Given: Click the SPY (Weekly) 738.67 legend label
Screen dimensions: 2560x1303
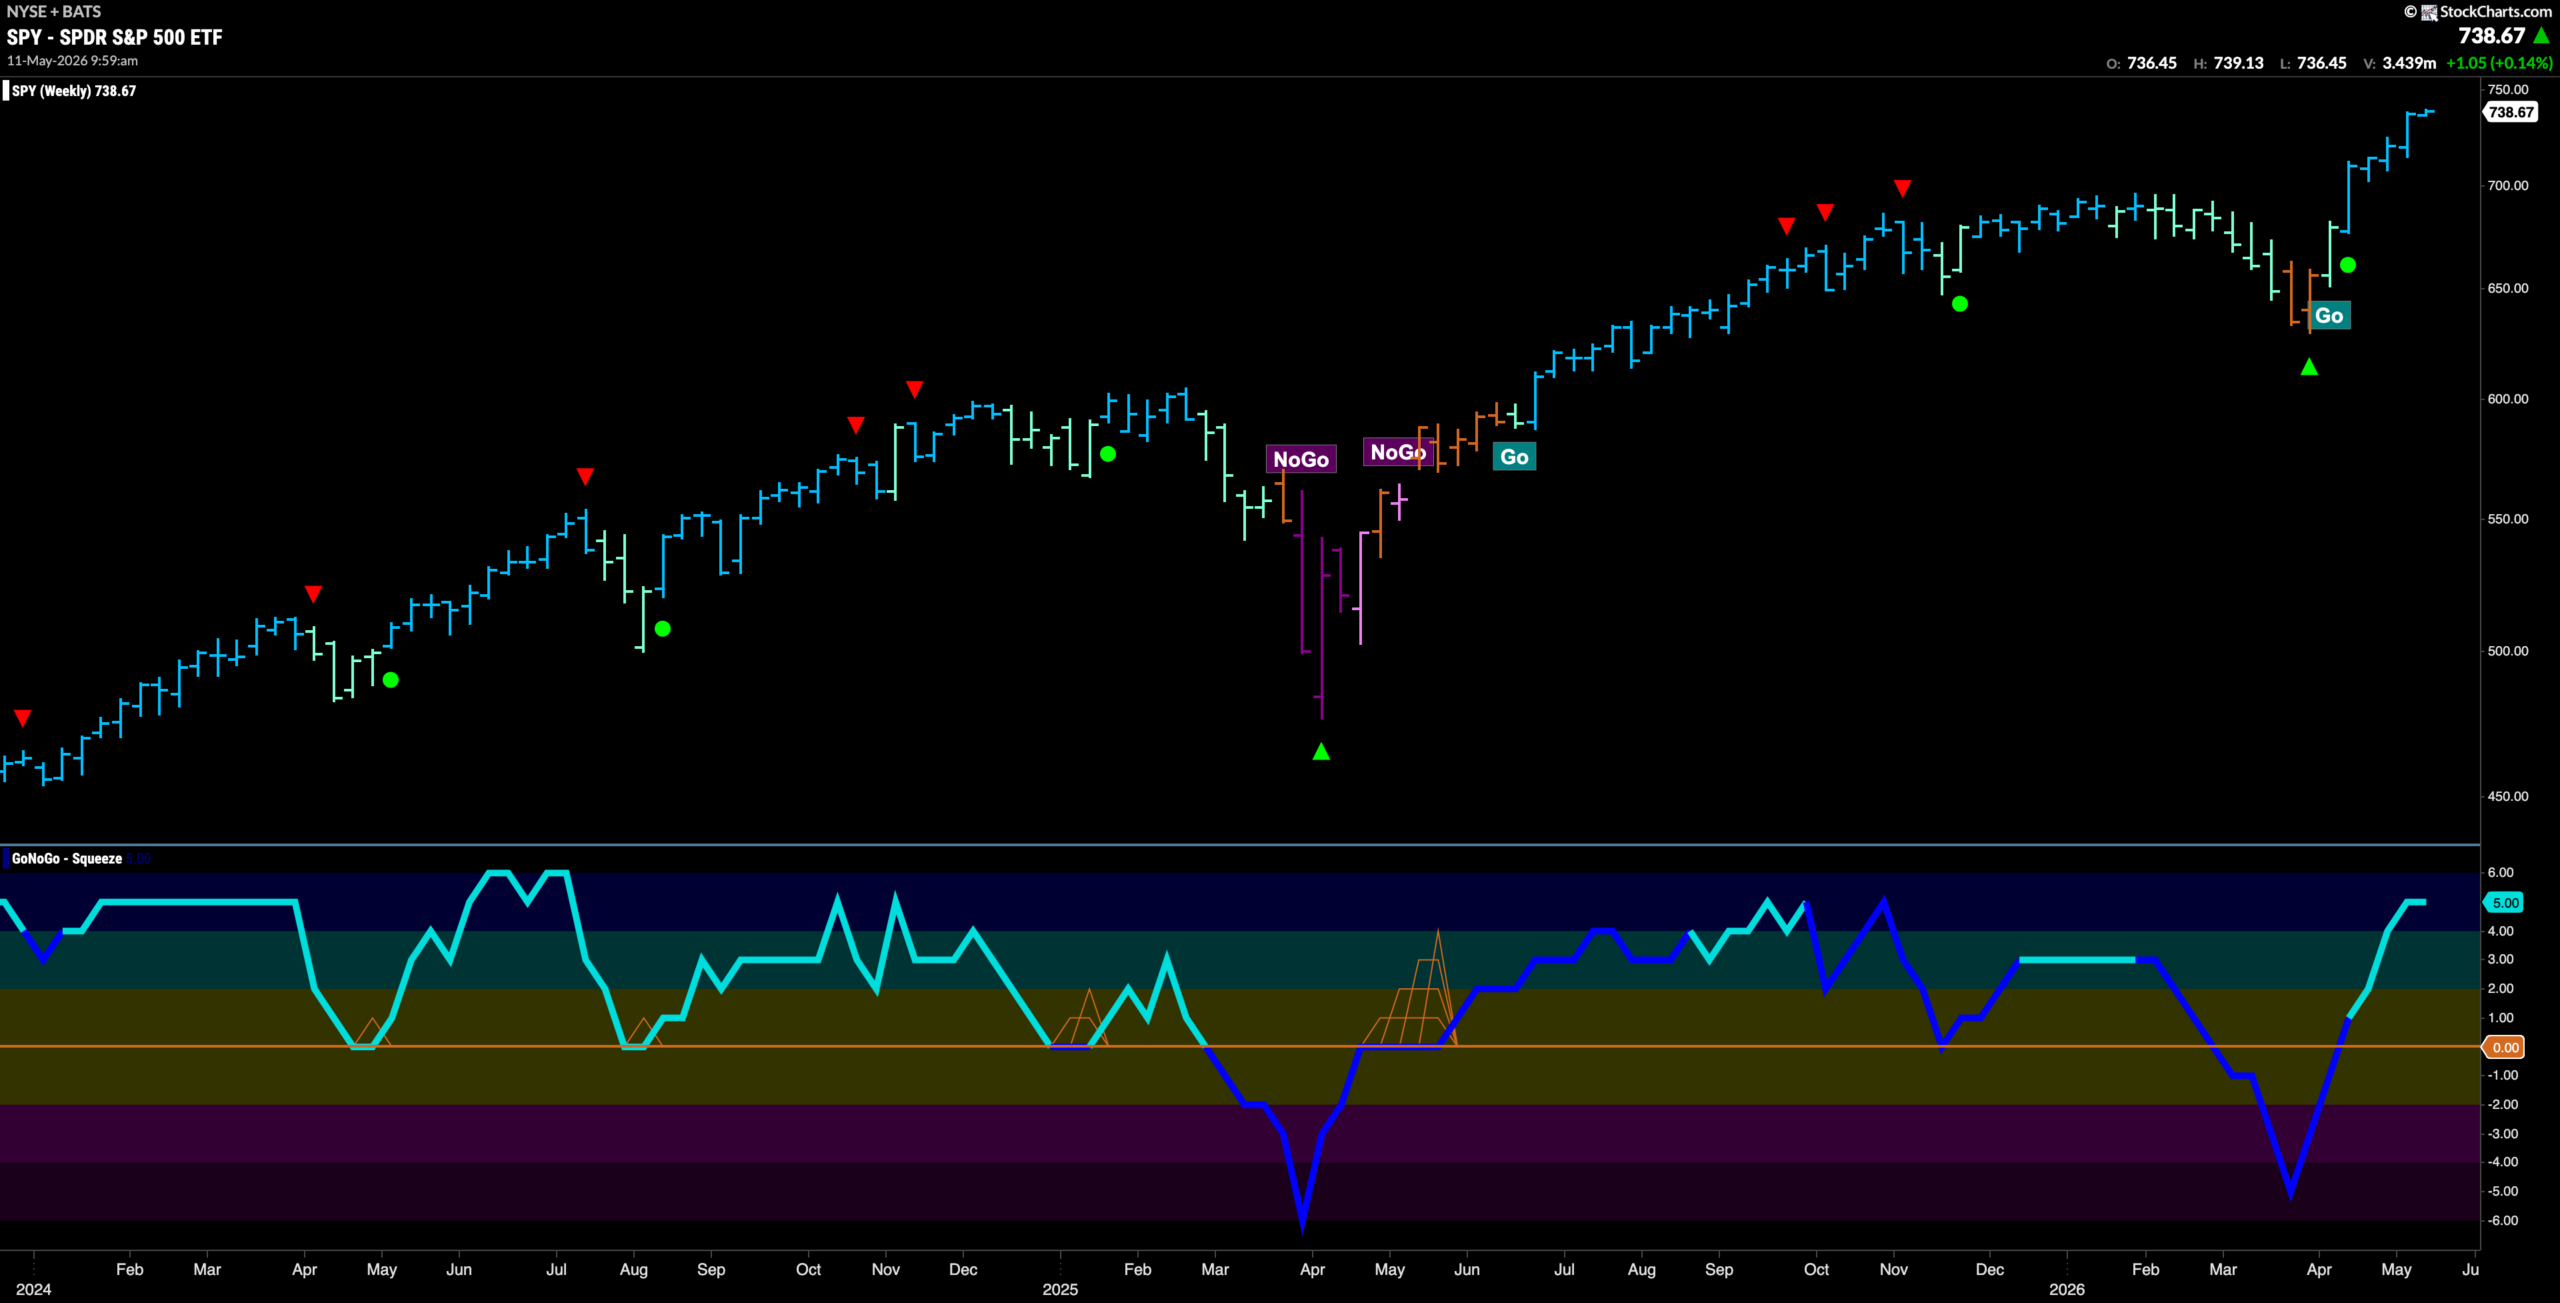Looking at the screenshot, I should coord(73,91).
